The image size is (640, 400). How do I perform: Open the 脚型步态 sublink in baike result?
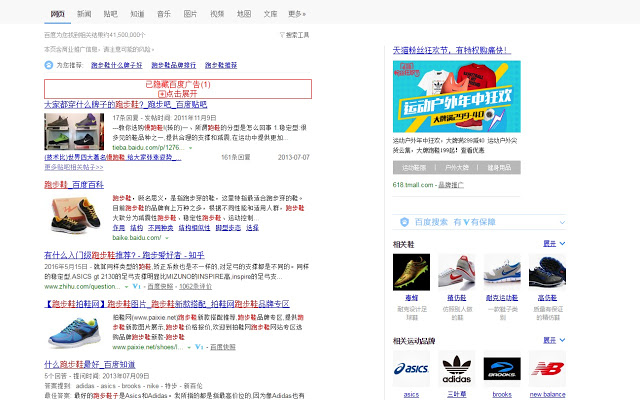[x=228, y=228]
